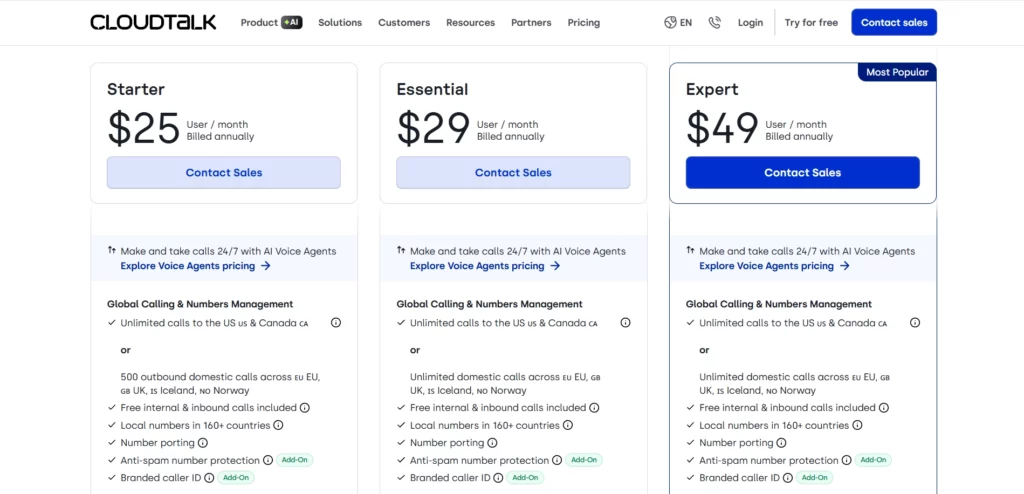Screen dimensions: 1024x494
Task: Click the Login link
Action: click(750, 22)
